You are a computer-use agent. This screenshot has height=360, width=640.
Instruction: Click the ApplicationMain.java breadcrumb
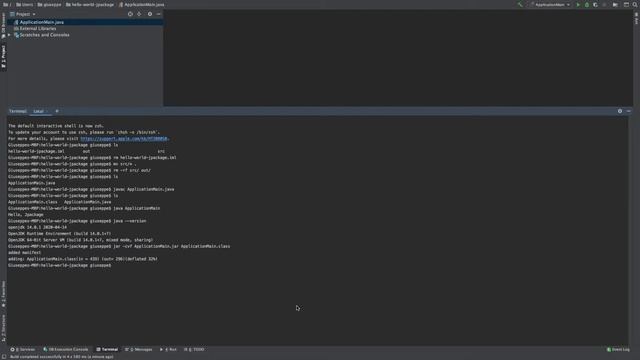(x=142, y=4)
